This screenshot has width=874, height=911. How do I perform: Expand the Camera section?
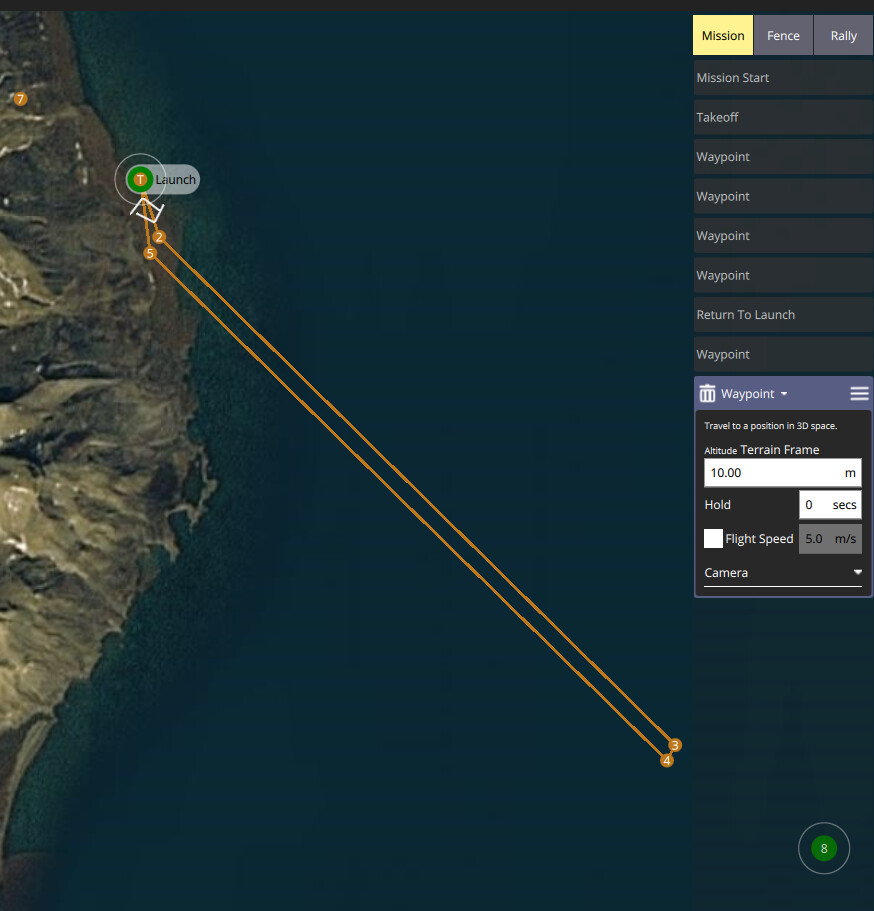click(x=781, y=572)
